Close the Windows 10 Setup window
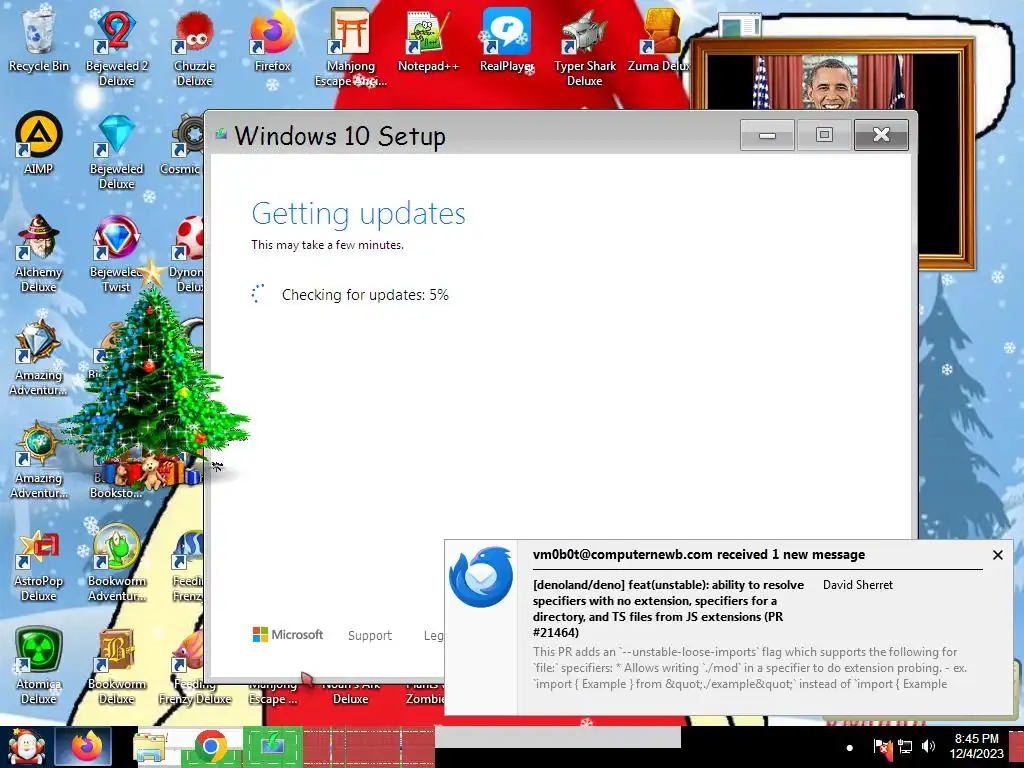 point(881,135)
